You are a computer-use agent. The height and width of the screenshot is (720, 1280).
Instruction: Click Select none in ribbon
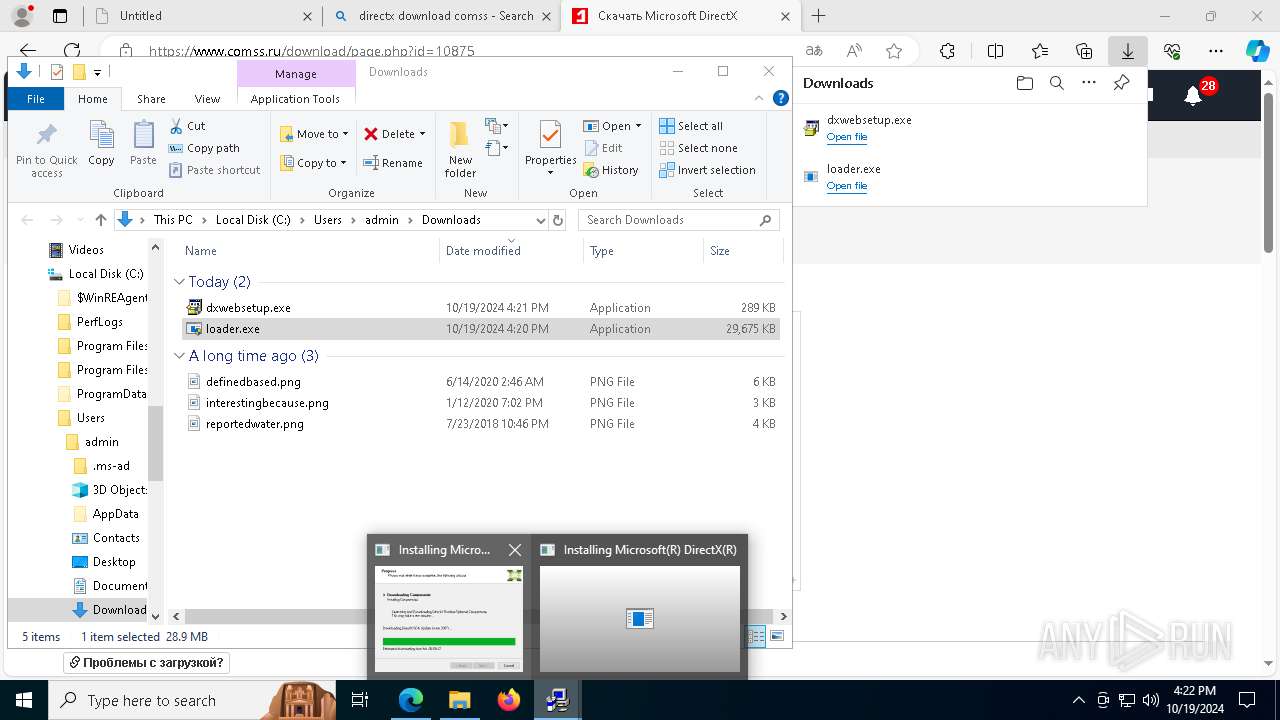coord(698,148)
